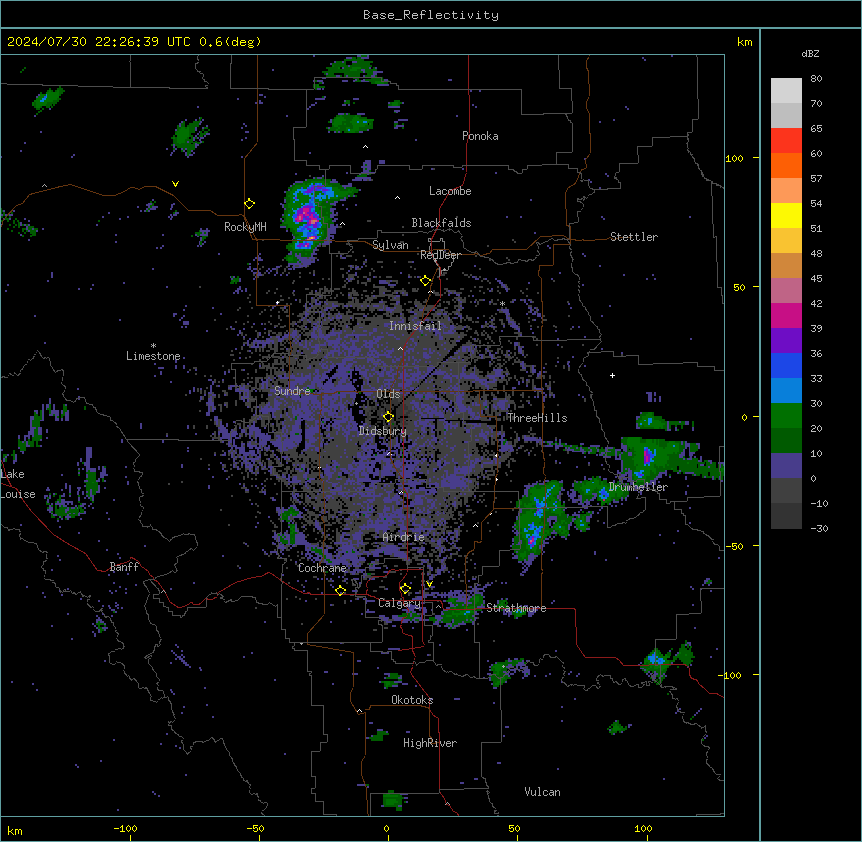Select the white plus marker north of Drumheller

(612, 375)
